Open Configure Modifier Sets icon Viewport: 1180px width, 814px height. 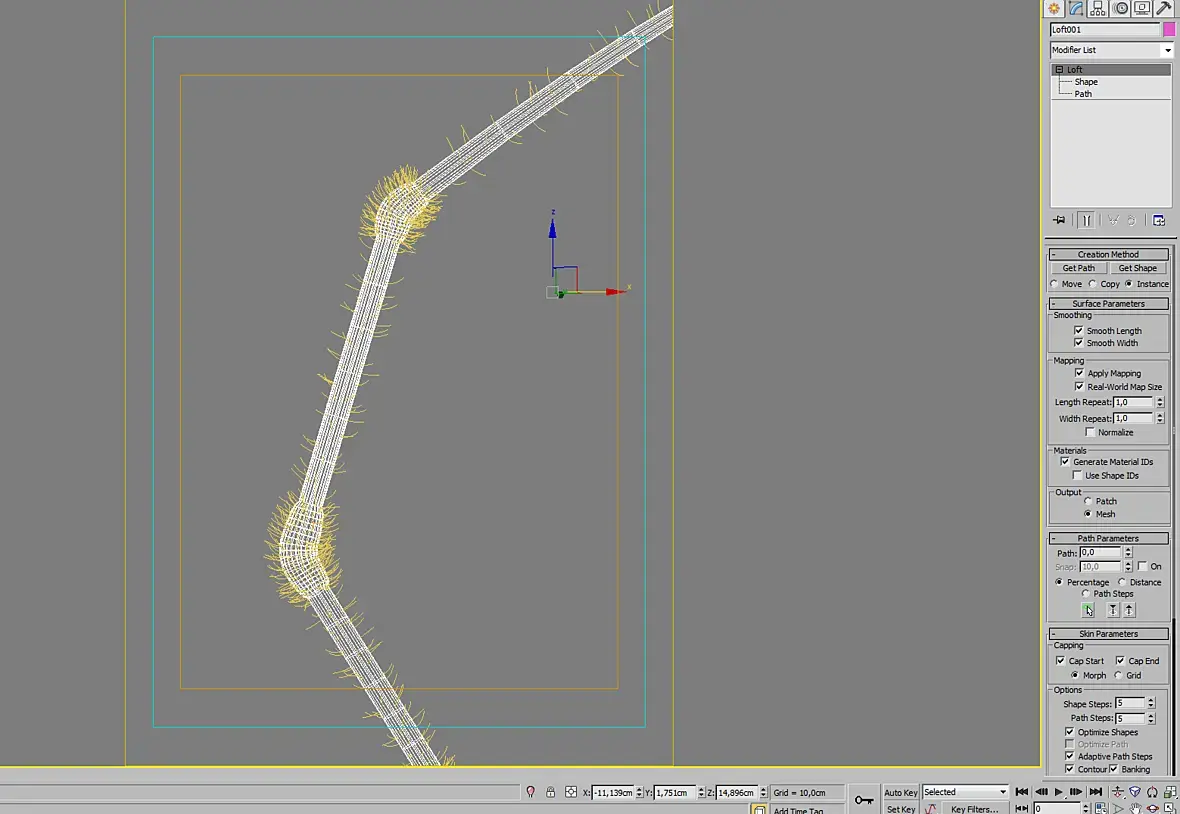pos(1159,220)
